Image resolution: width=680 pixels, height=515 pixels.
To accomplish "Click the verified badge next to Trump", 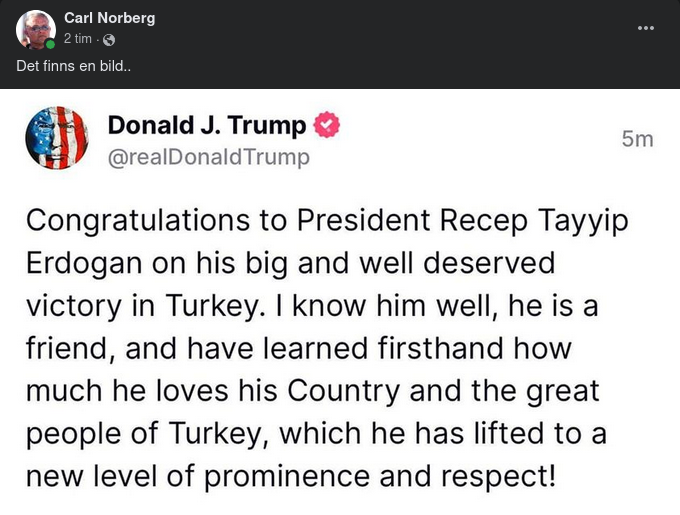I will point(328,126).
